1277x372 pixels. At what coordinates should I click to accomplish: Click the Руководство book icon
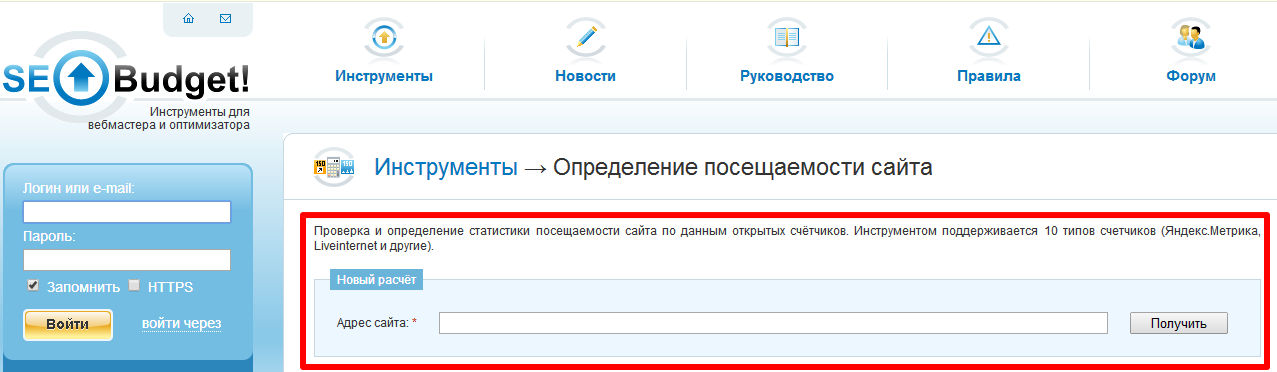click(x=787, y=38)
